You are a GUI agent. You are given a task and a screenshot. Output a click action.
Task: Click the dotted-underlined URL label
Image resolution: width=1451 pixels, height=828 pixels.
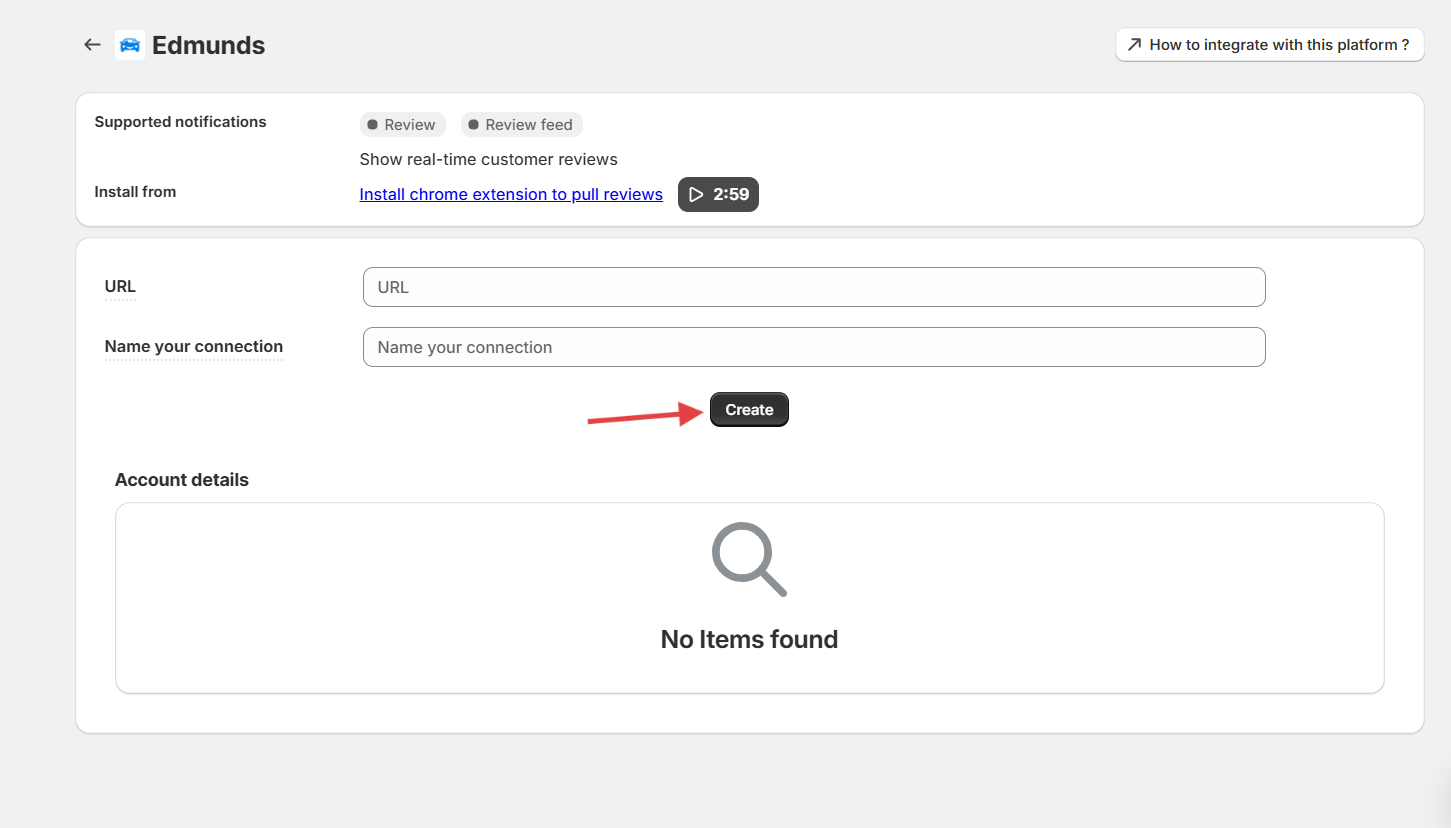click(x=120, y=287)
